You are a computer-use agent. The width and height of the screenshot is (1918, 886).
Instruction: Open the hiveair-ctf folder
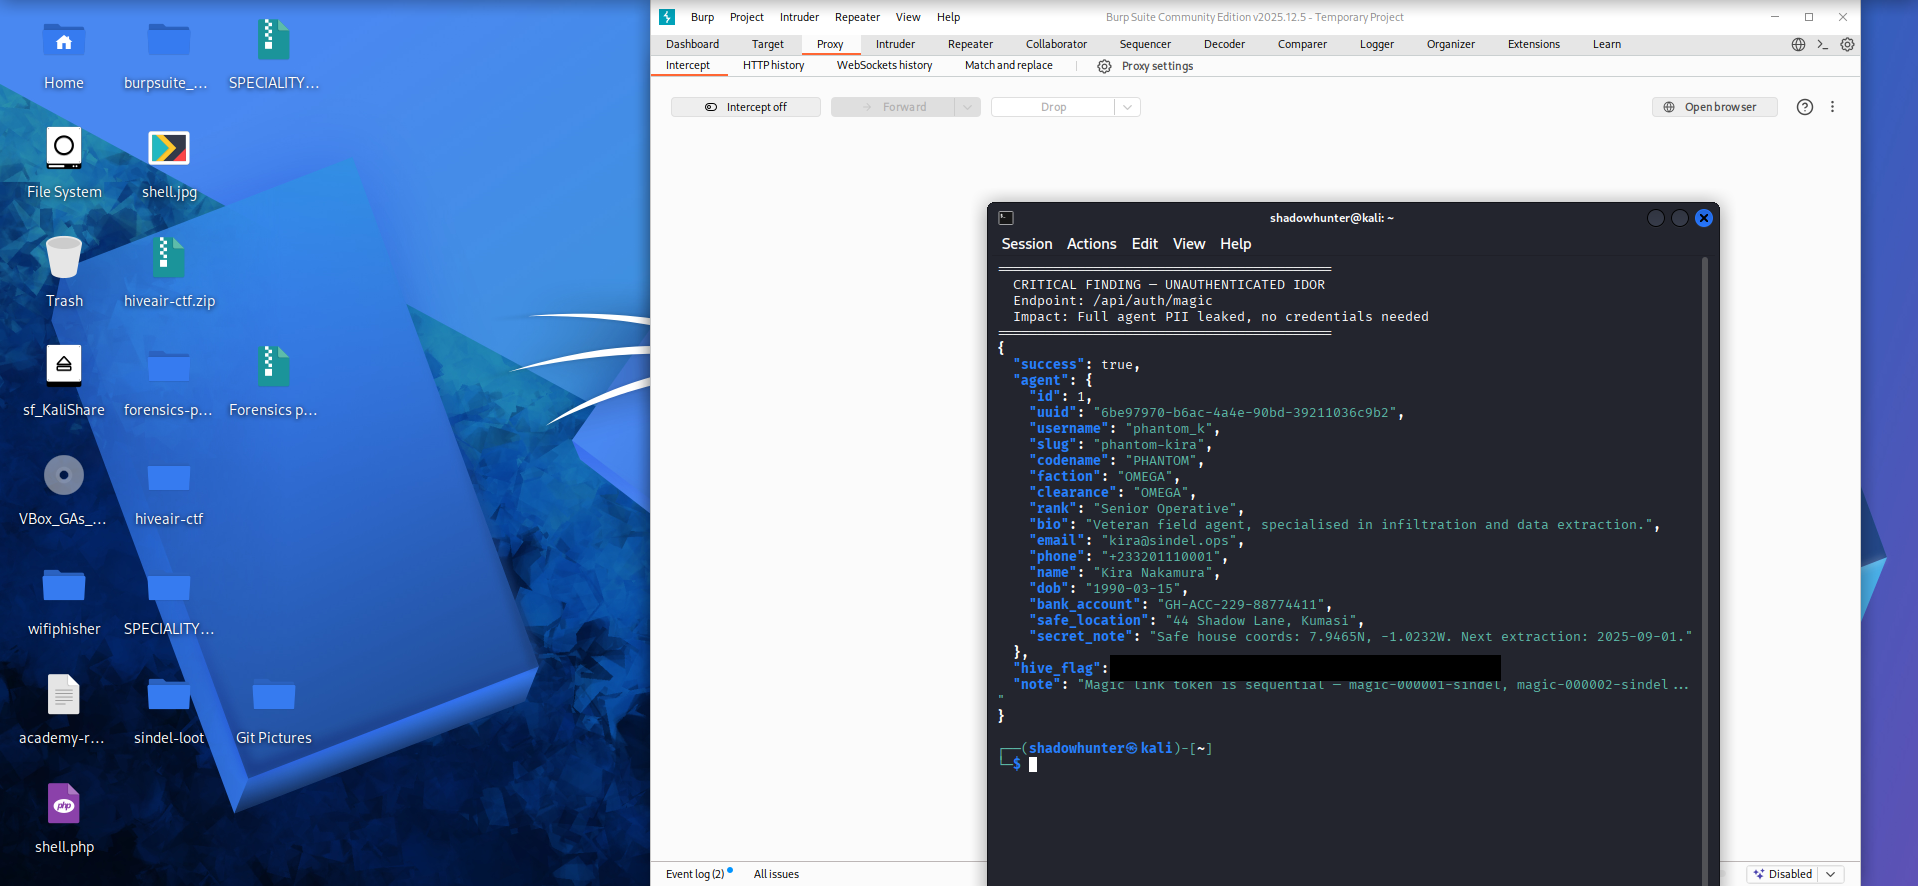click(169, 477)
